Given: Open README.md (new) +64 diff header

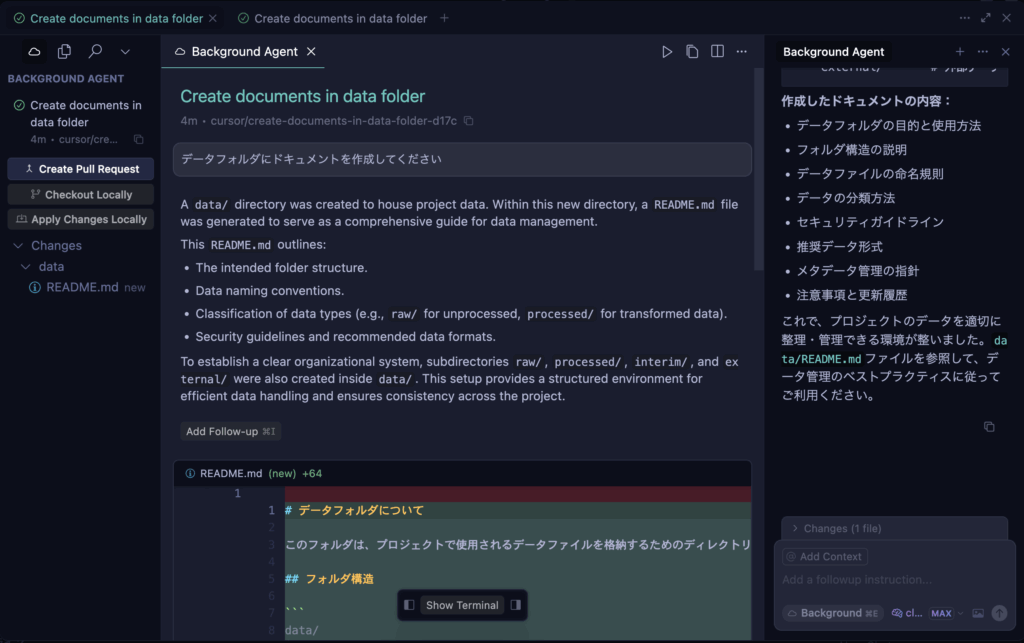Looking at the screenshot, I should click(462, 473).
